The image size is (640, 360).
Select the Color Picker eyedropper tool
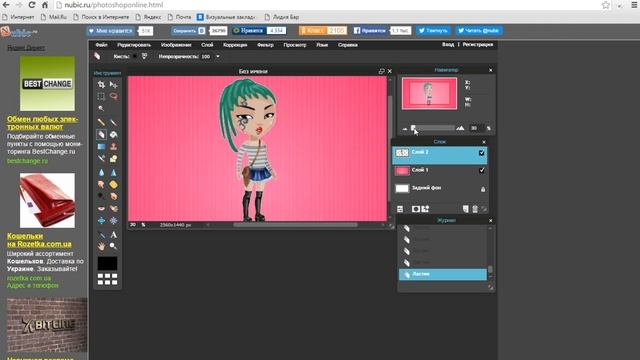coord(101,235)
